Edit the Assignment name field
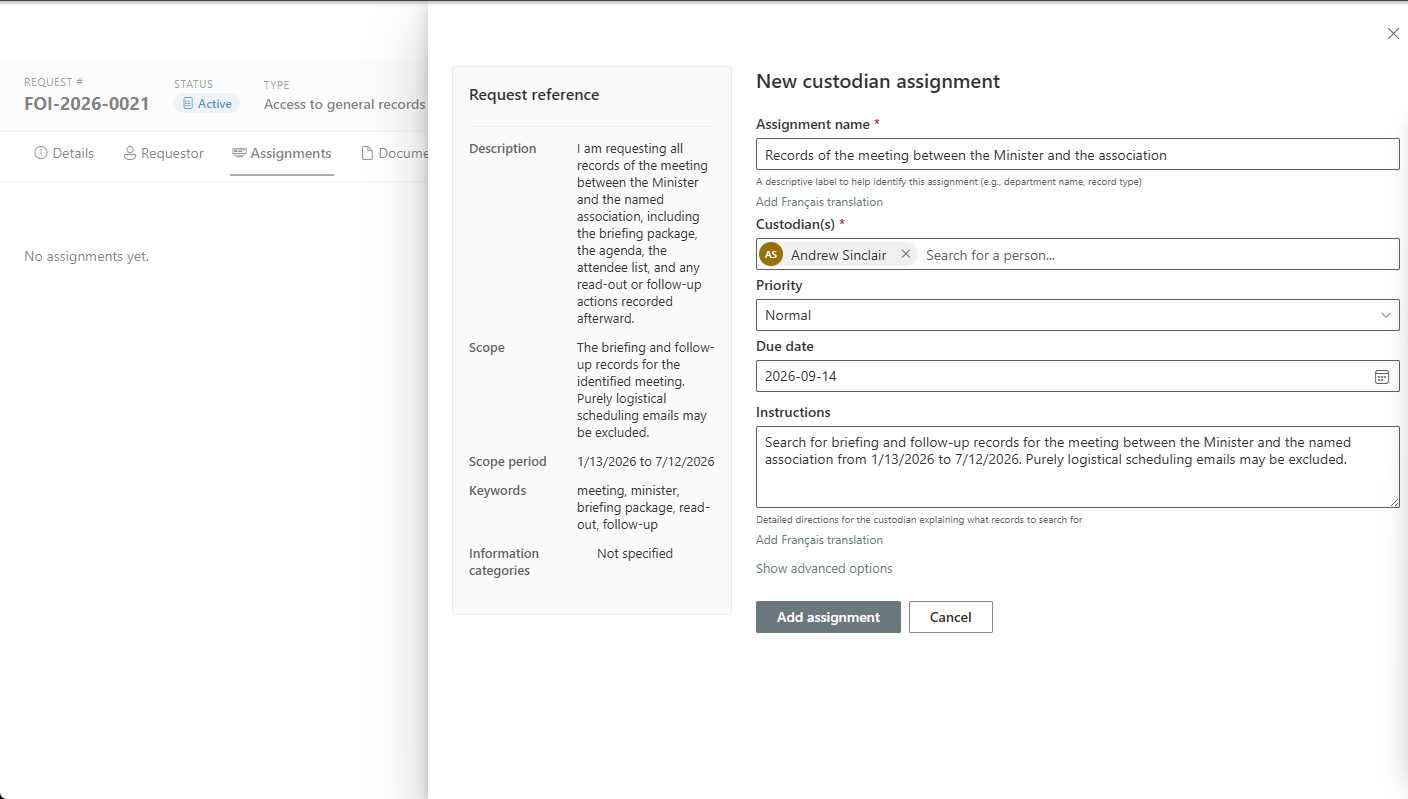 click(x=1077, y=154)
